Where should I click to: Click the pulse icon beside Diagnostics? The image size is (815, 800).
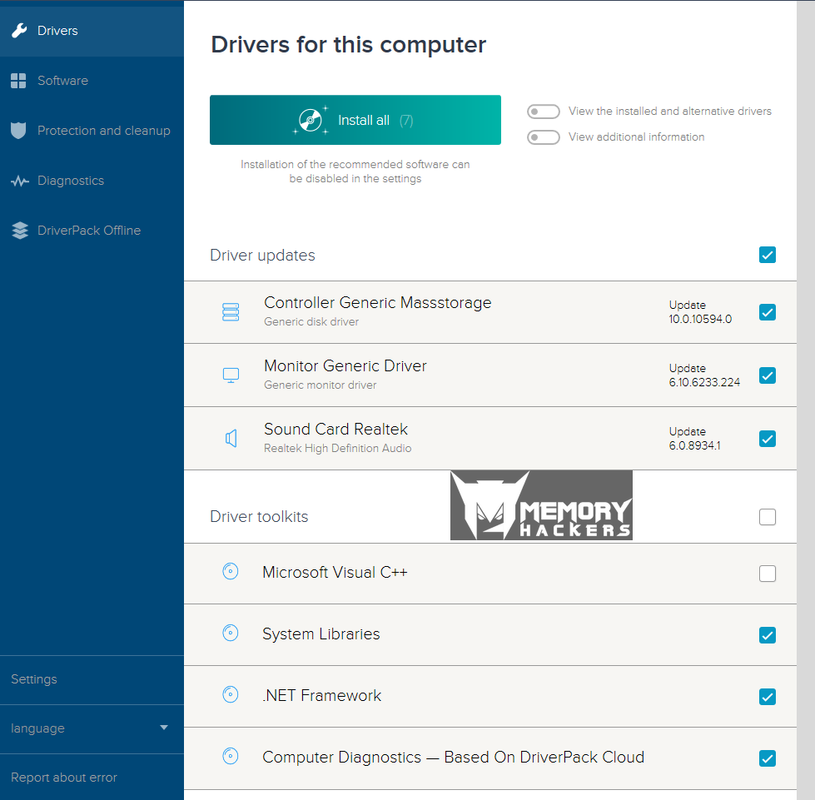[20, 181]
